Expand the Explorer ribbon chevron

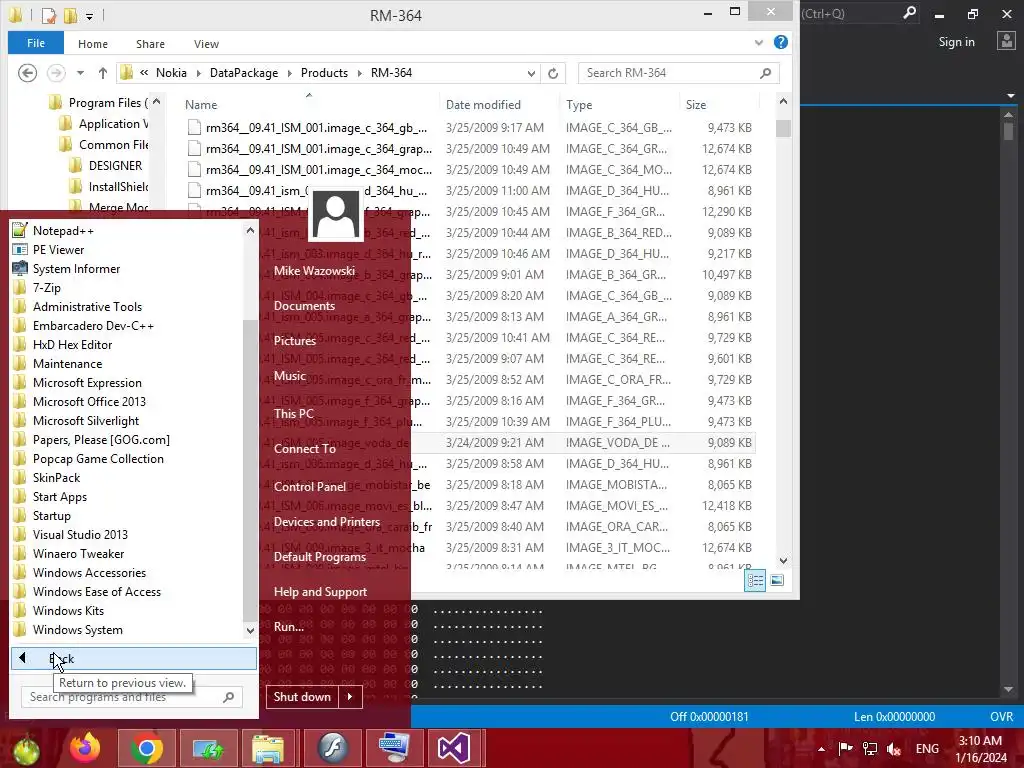(759, 42)
